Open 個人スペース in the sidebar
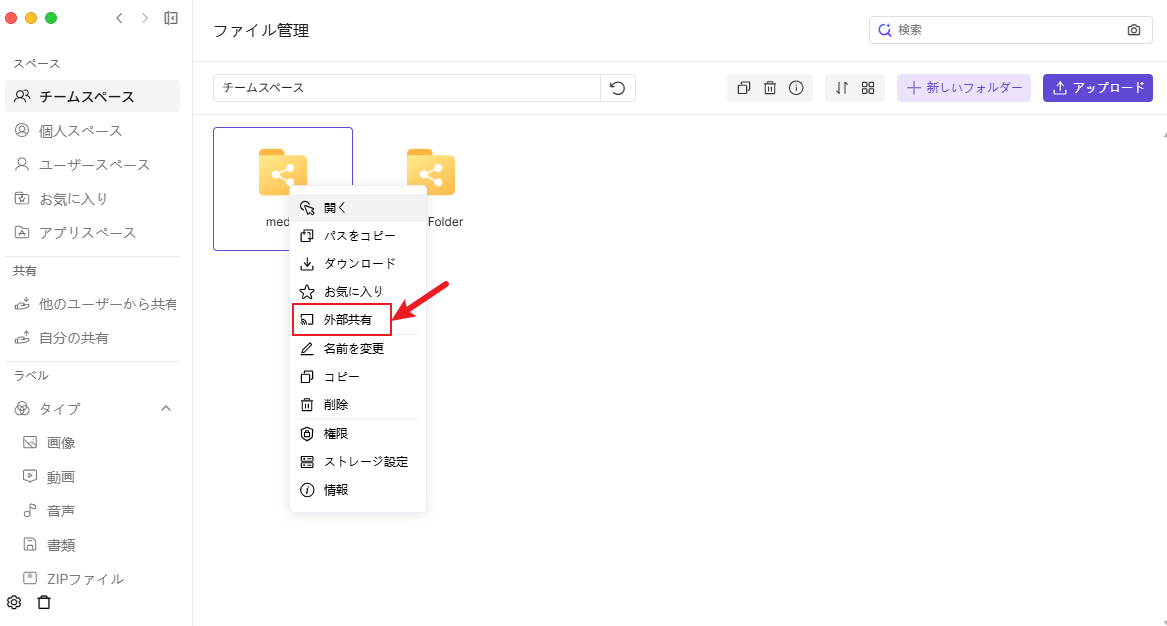 80,131
